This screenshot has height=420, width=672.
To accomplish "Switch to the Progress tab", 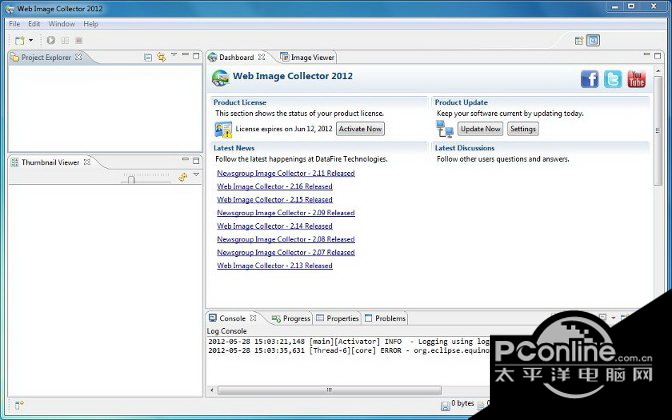I will (x=291, y=318).
